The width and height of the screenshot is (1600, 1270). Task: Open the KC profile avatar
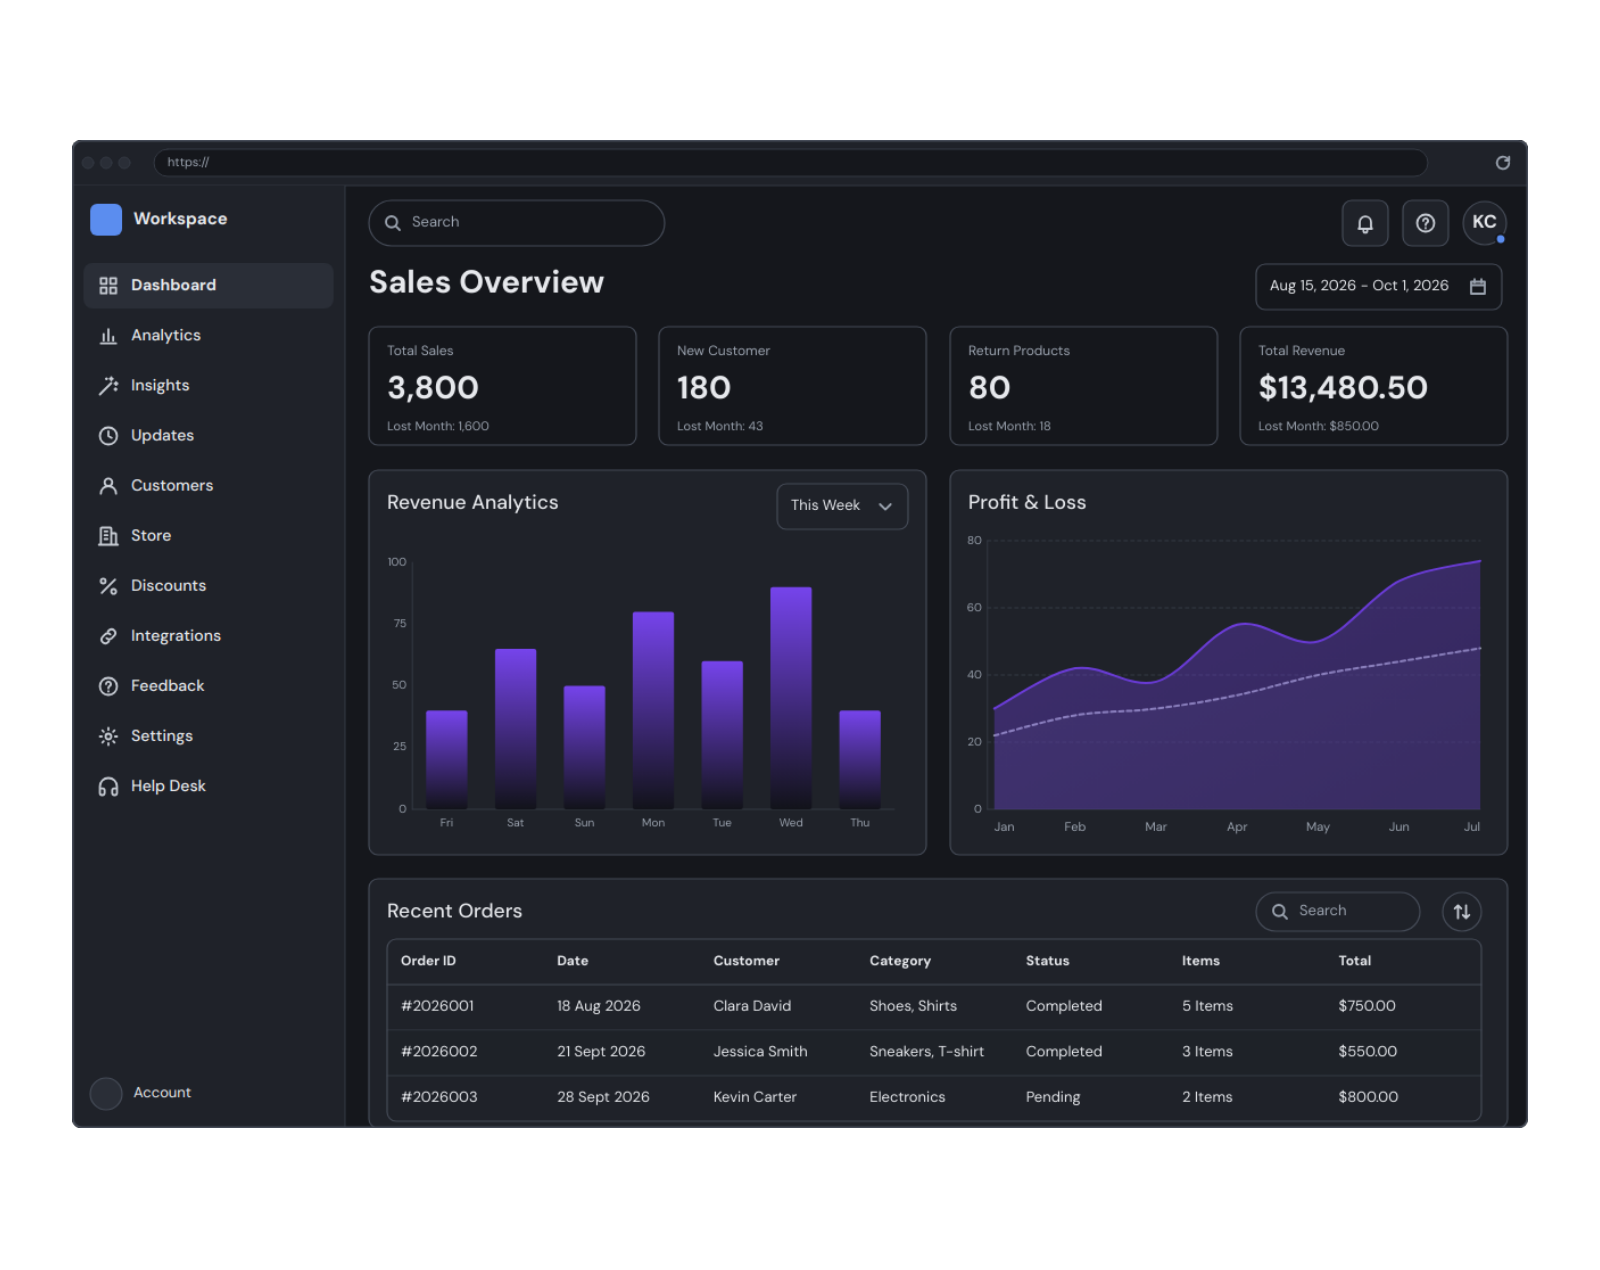coord(1484,222)
